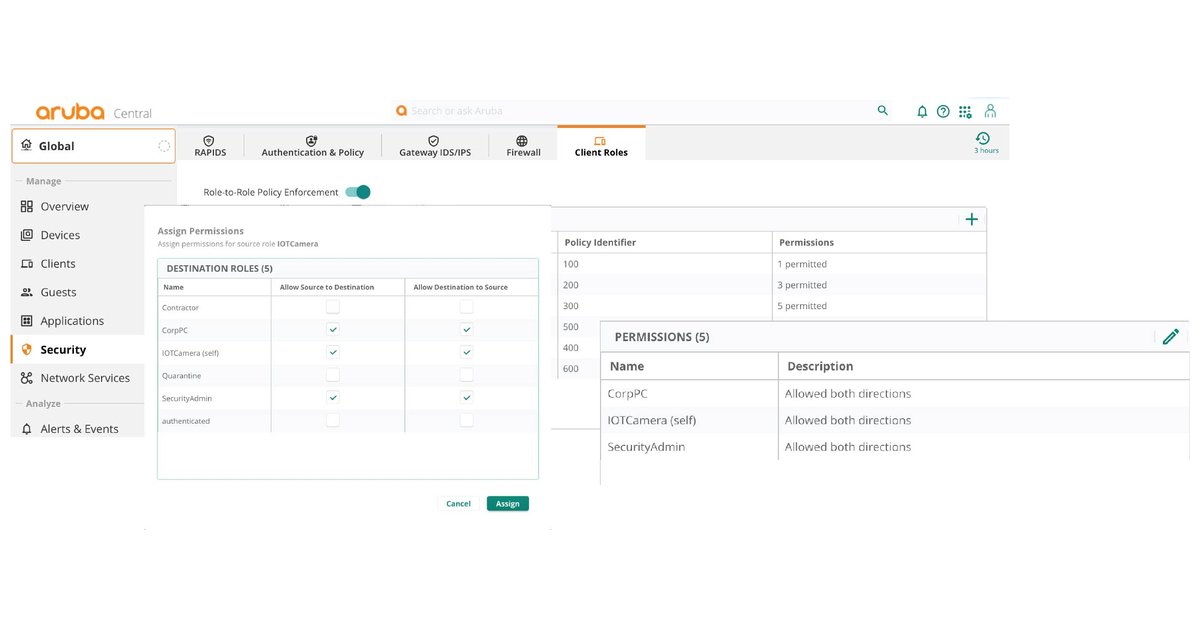Click the Overview sidebar icon
Viewport: 1200px width, 627px height.
[27, 206]
